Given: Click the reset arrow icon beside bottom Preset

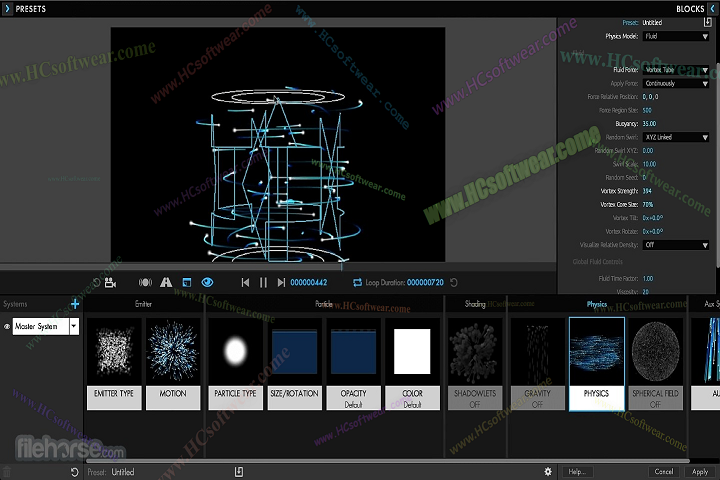Looking at the screenshot, I should (x=75, y=471).
